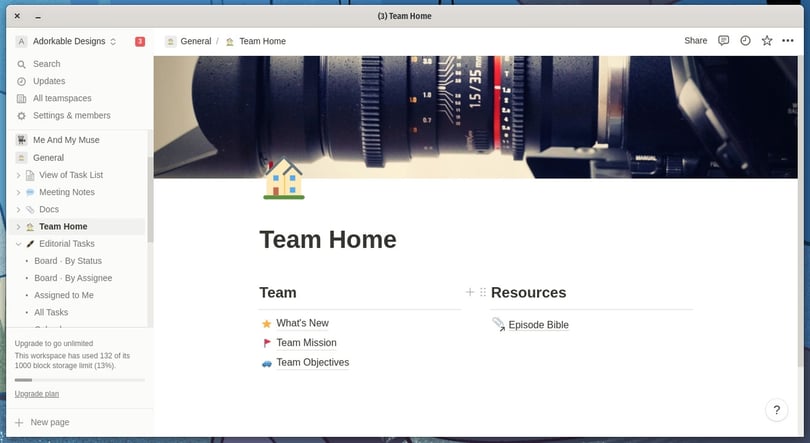Click the Team Home page title

point(328,240)
